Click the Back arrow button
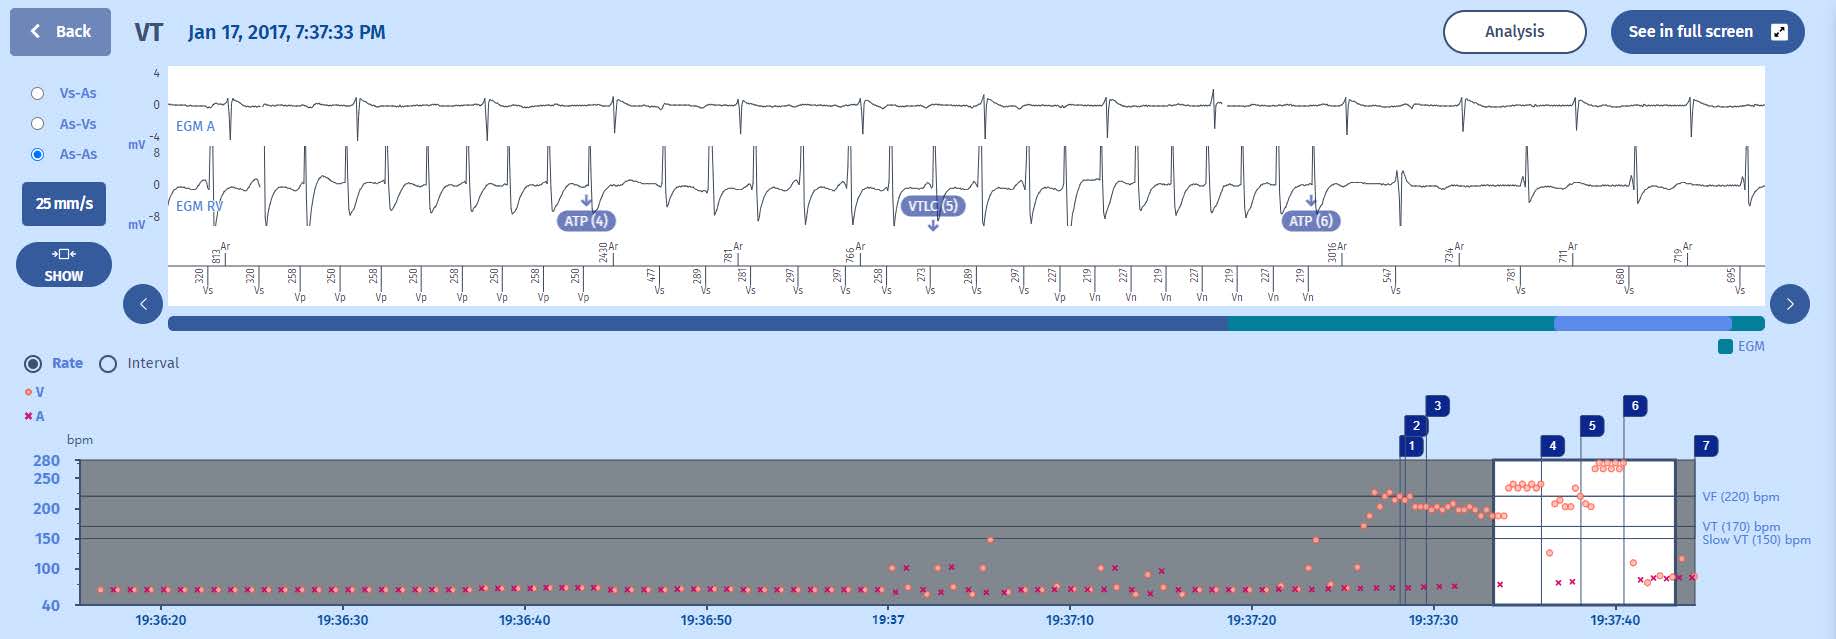 coord(60,32)
